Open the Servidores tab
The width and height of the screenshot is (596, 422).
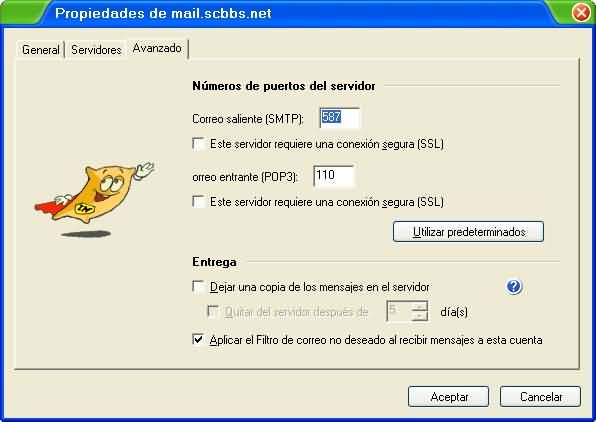(x=96, y=50)
